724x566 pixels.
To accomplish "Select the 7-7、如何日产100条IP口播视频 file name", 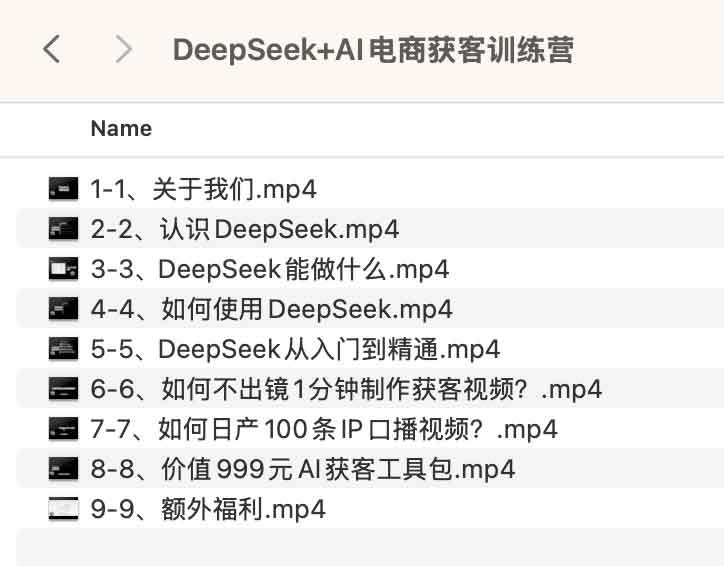I will click(324, 429).
